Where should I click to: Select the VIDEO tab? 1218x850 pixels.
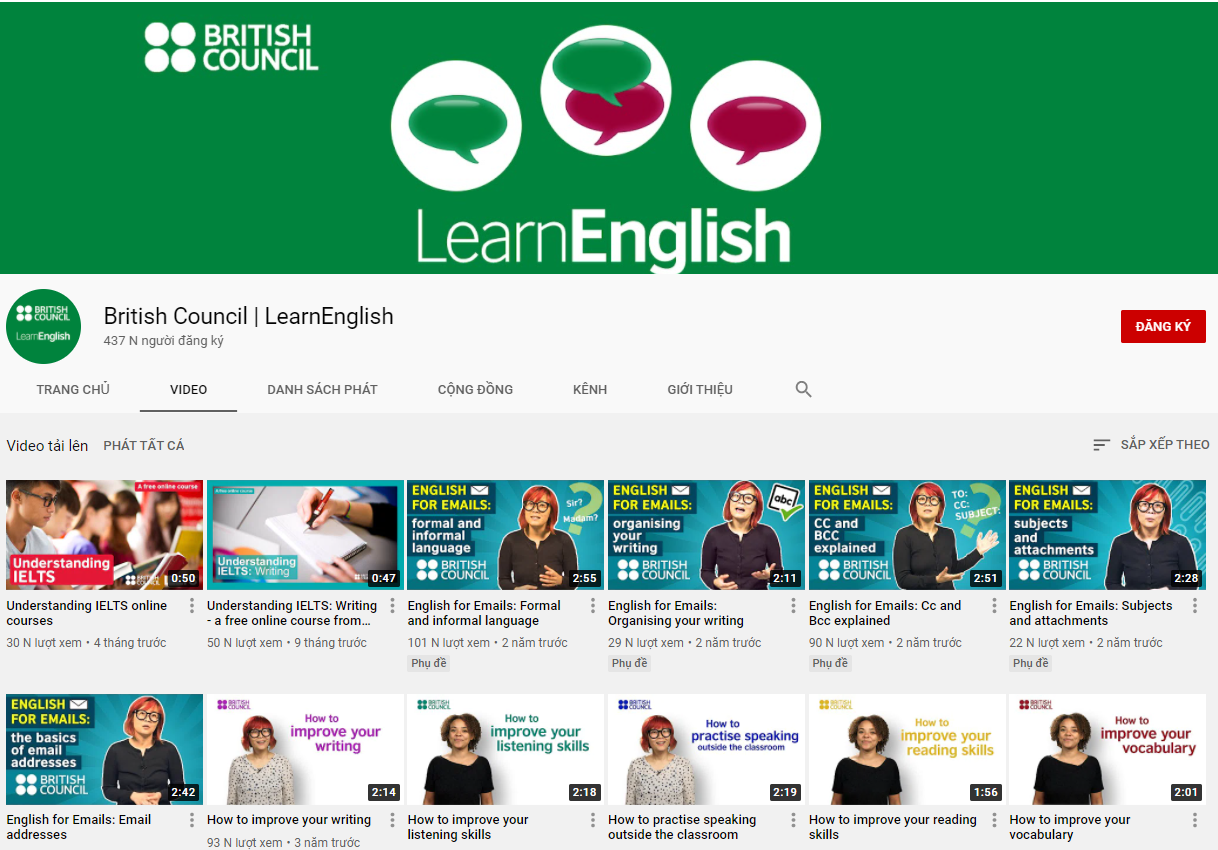188,389
